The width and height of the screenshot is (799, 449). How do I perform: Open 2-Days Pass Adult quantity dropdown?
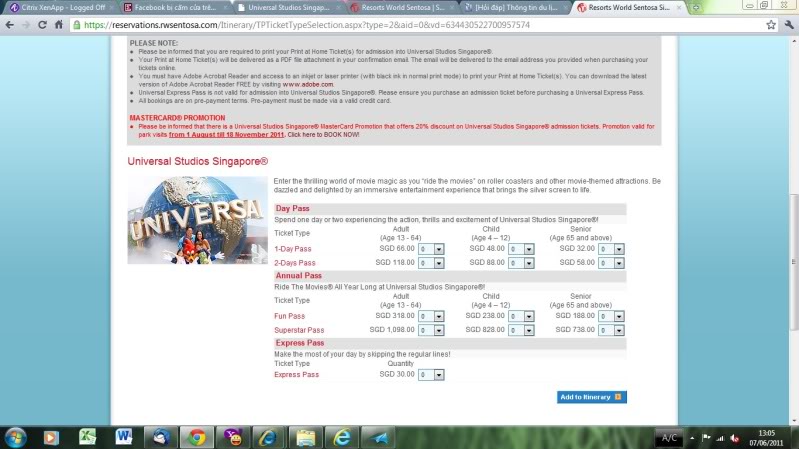tap(431, 263)
